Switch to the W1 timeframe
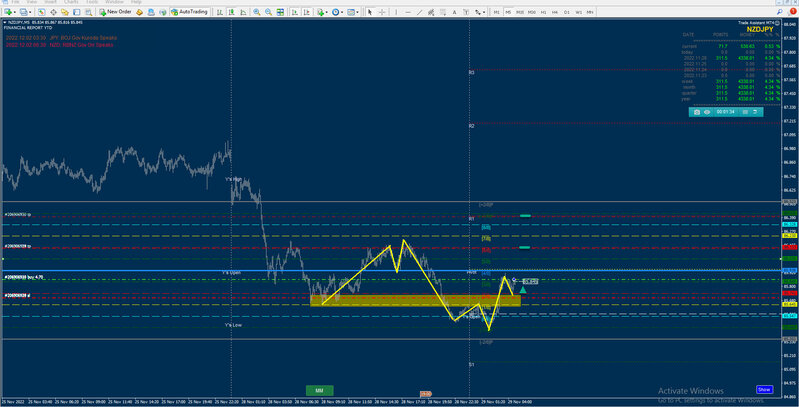 pos(578,12)
